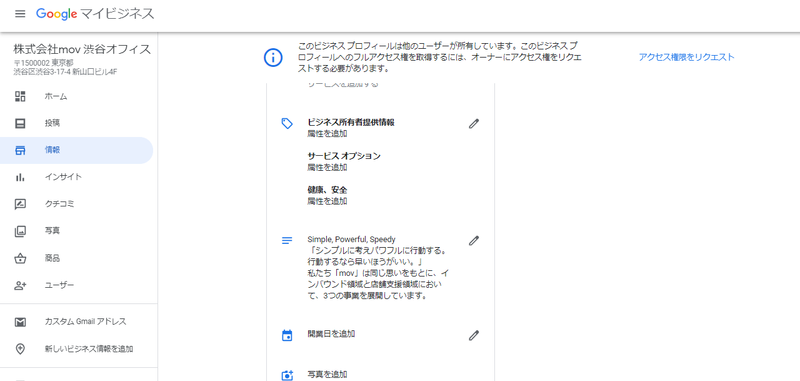Click 写真を追加
This screenshot has height=381, width=800.
point(328,374)
